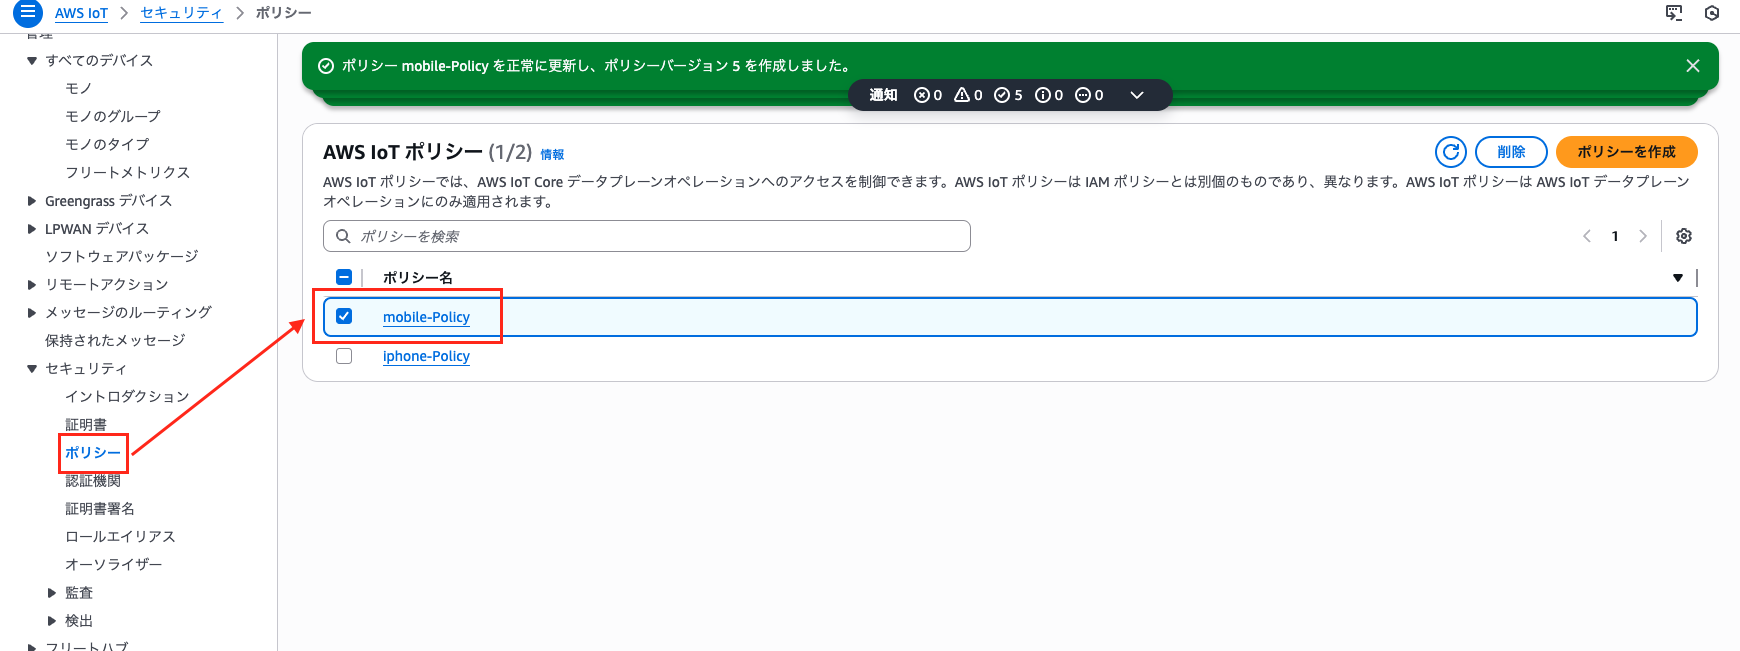This screenshot has height=651, width=1740.
Task: Open 保持されたメッセージ in the sidebar
Action: (115, 341)
